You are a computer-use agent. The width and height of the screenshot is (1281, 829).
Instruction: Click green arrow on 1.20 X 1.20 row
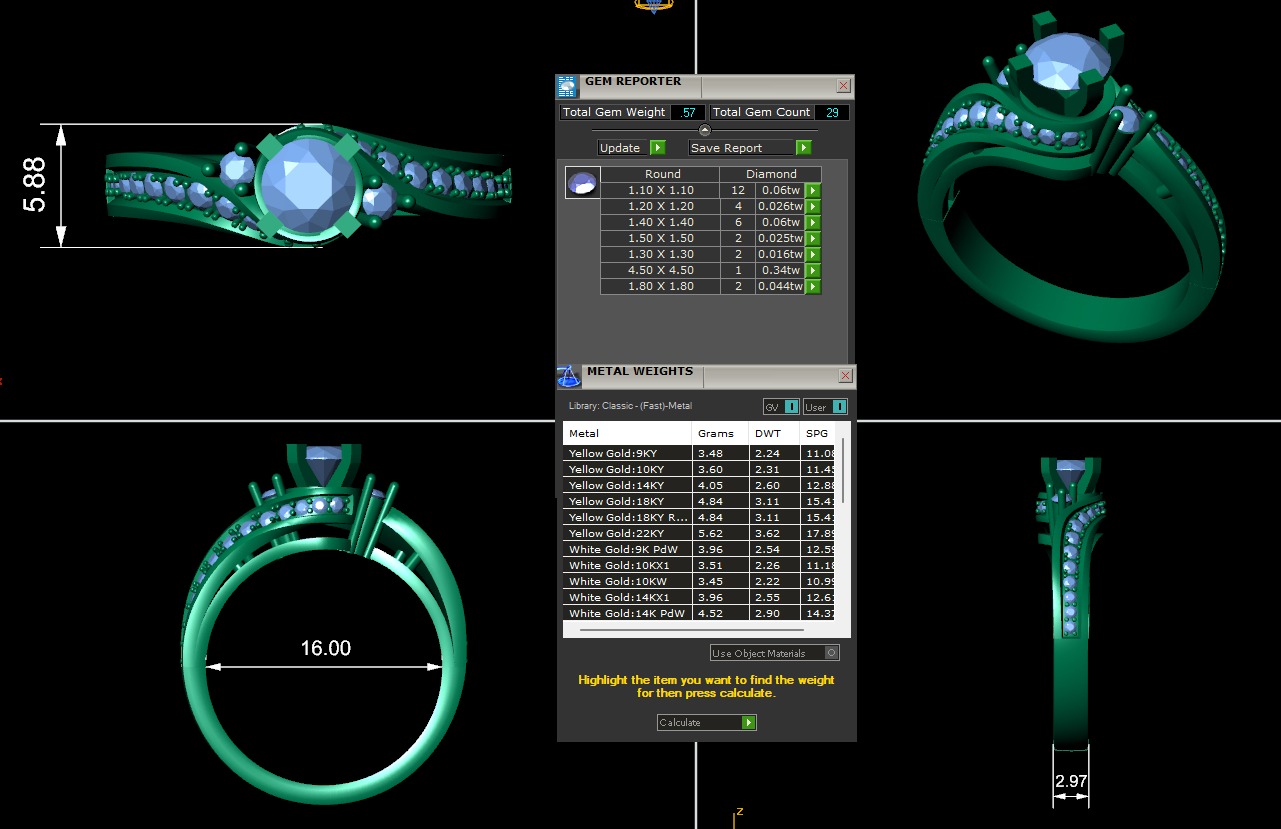(x=813, y=206)
